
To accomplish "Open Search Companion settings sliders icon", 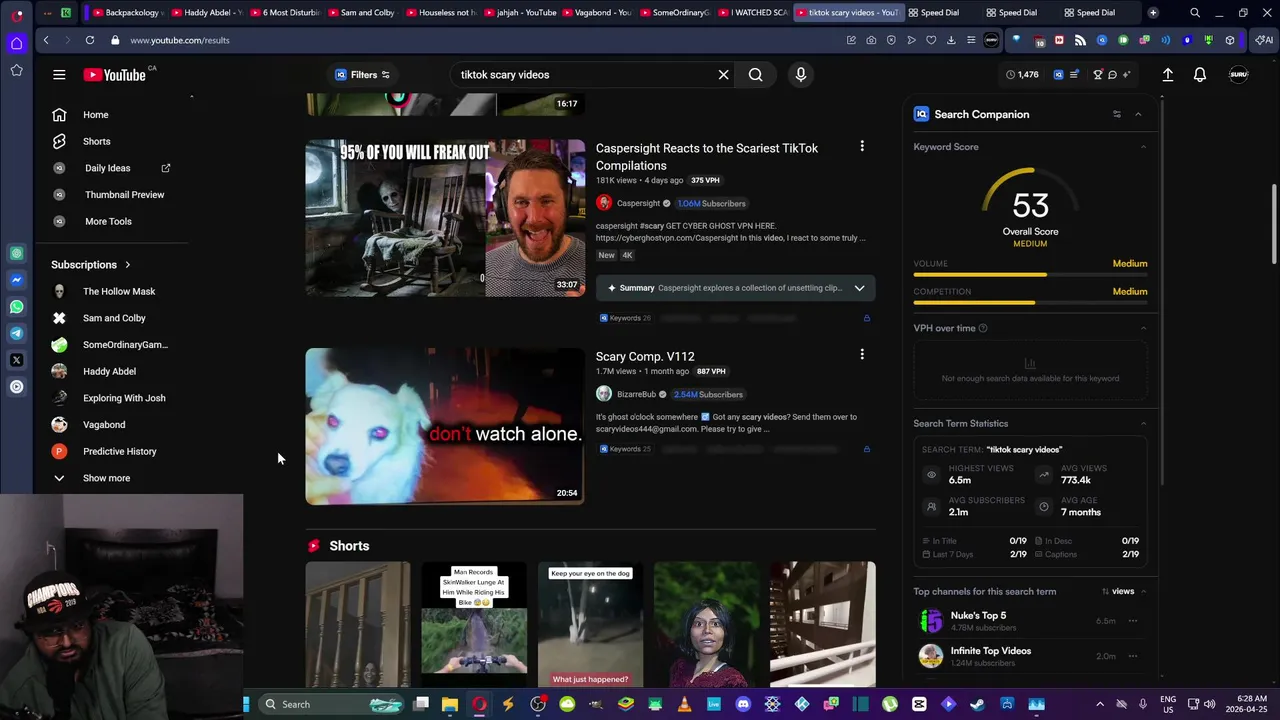I will 1117,114.
